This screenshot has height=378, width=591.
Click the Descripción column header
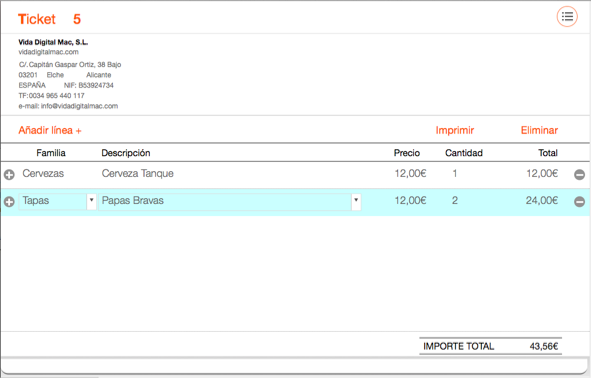coord(126,153)
